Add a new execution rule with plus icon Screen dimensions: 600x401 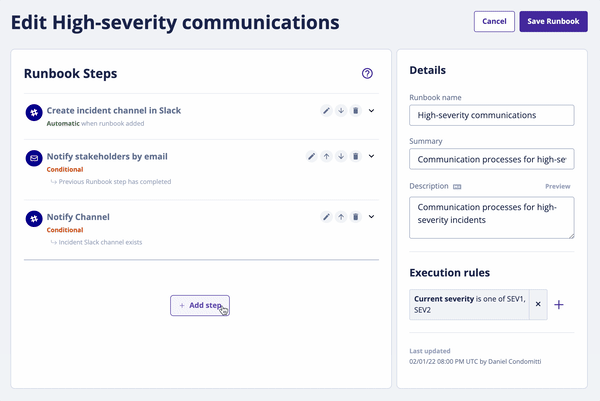(x=559, y=305)
